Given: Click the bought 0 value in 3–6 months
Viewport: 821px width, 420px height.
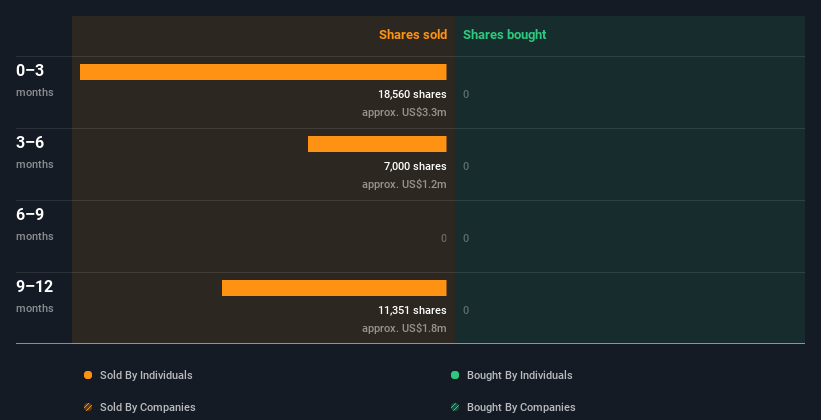Looking at the screenshot, I should (x=466, y=167).
